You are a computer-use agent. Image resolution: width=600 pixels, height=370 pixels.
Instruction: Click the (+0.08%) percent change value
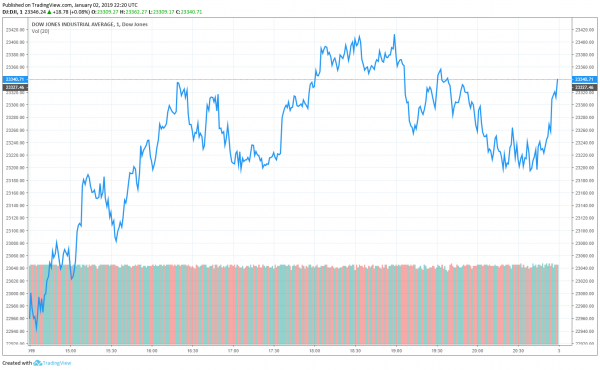tap(80, 12)
